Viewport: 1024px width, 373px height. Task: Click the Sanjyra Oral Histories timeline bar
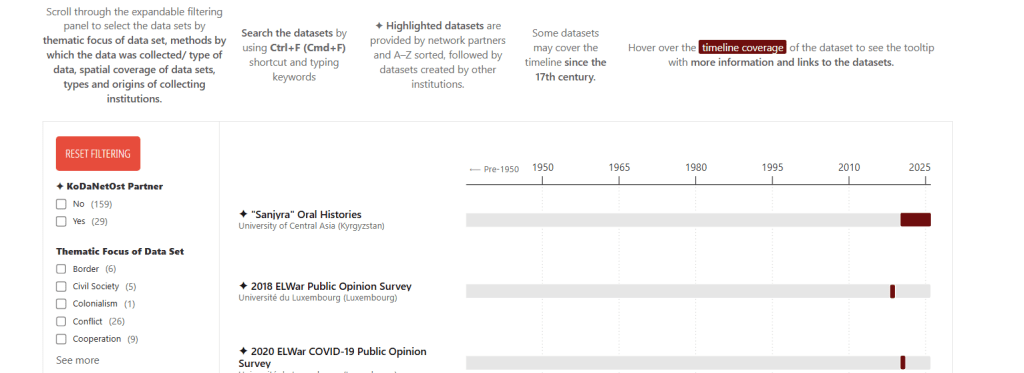915,220
